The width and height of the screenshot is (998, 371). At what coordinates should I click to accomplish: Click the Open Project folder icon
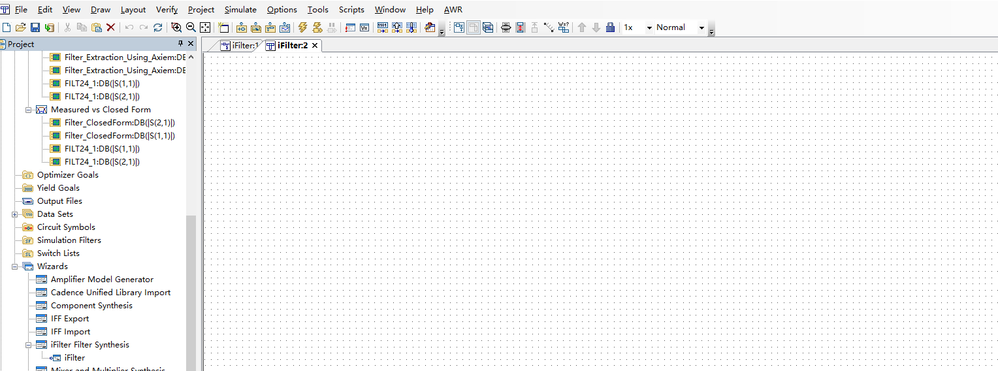tap(20, 27)
